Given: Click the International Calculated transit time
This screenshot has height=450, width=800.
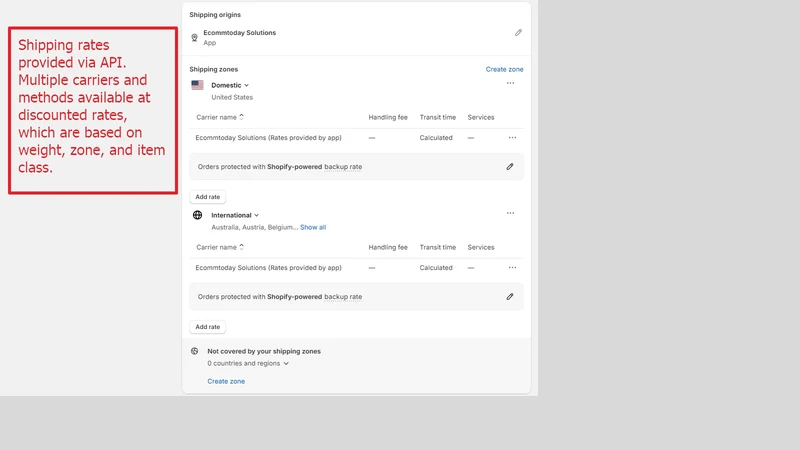Looking at the screenshot, I should click(436, 268).
